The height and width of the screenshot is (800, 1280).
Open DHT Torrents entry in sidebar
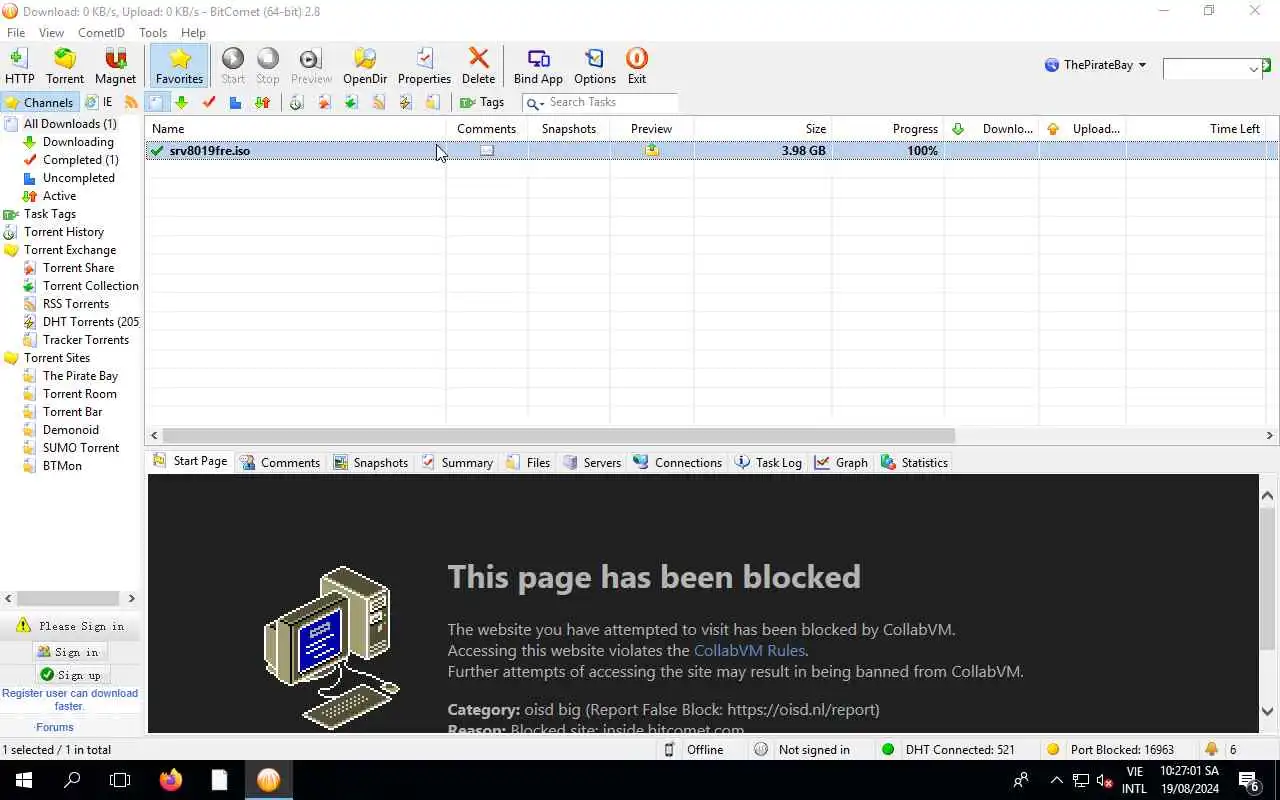[x=91, y=322]
